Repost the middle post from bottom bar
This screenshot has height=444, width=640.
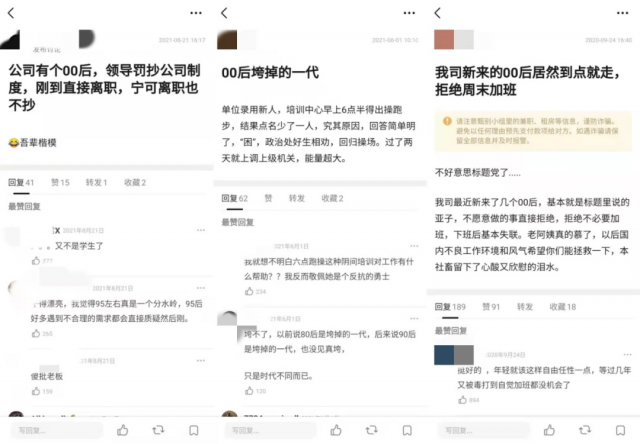point(371,430)
